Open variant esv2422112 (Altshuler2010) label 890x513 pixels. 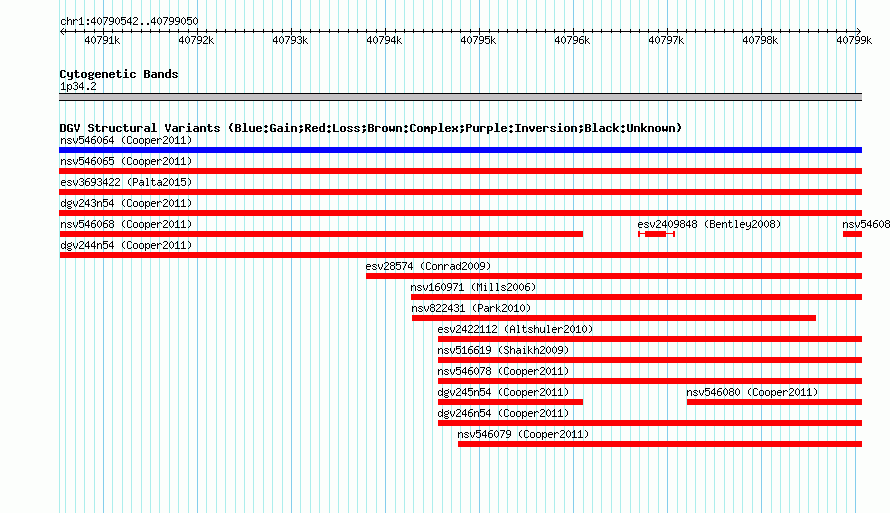tap(515, 329)
